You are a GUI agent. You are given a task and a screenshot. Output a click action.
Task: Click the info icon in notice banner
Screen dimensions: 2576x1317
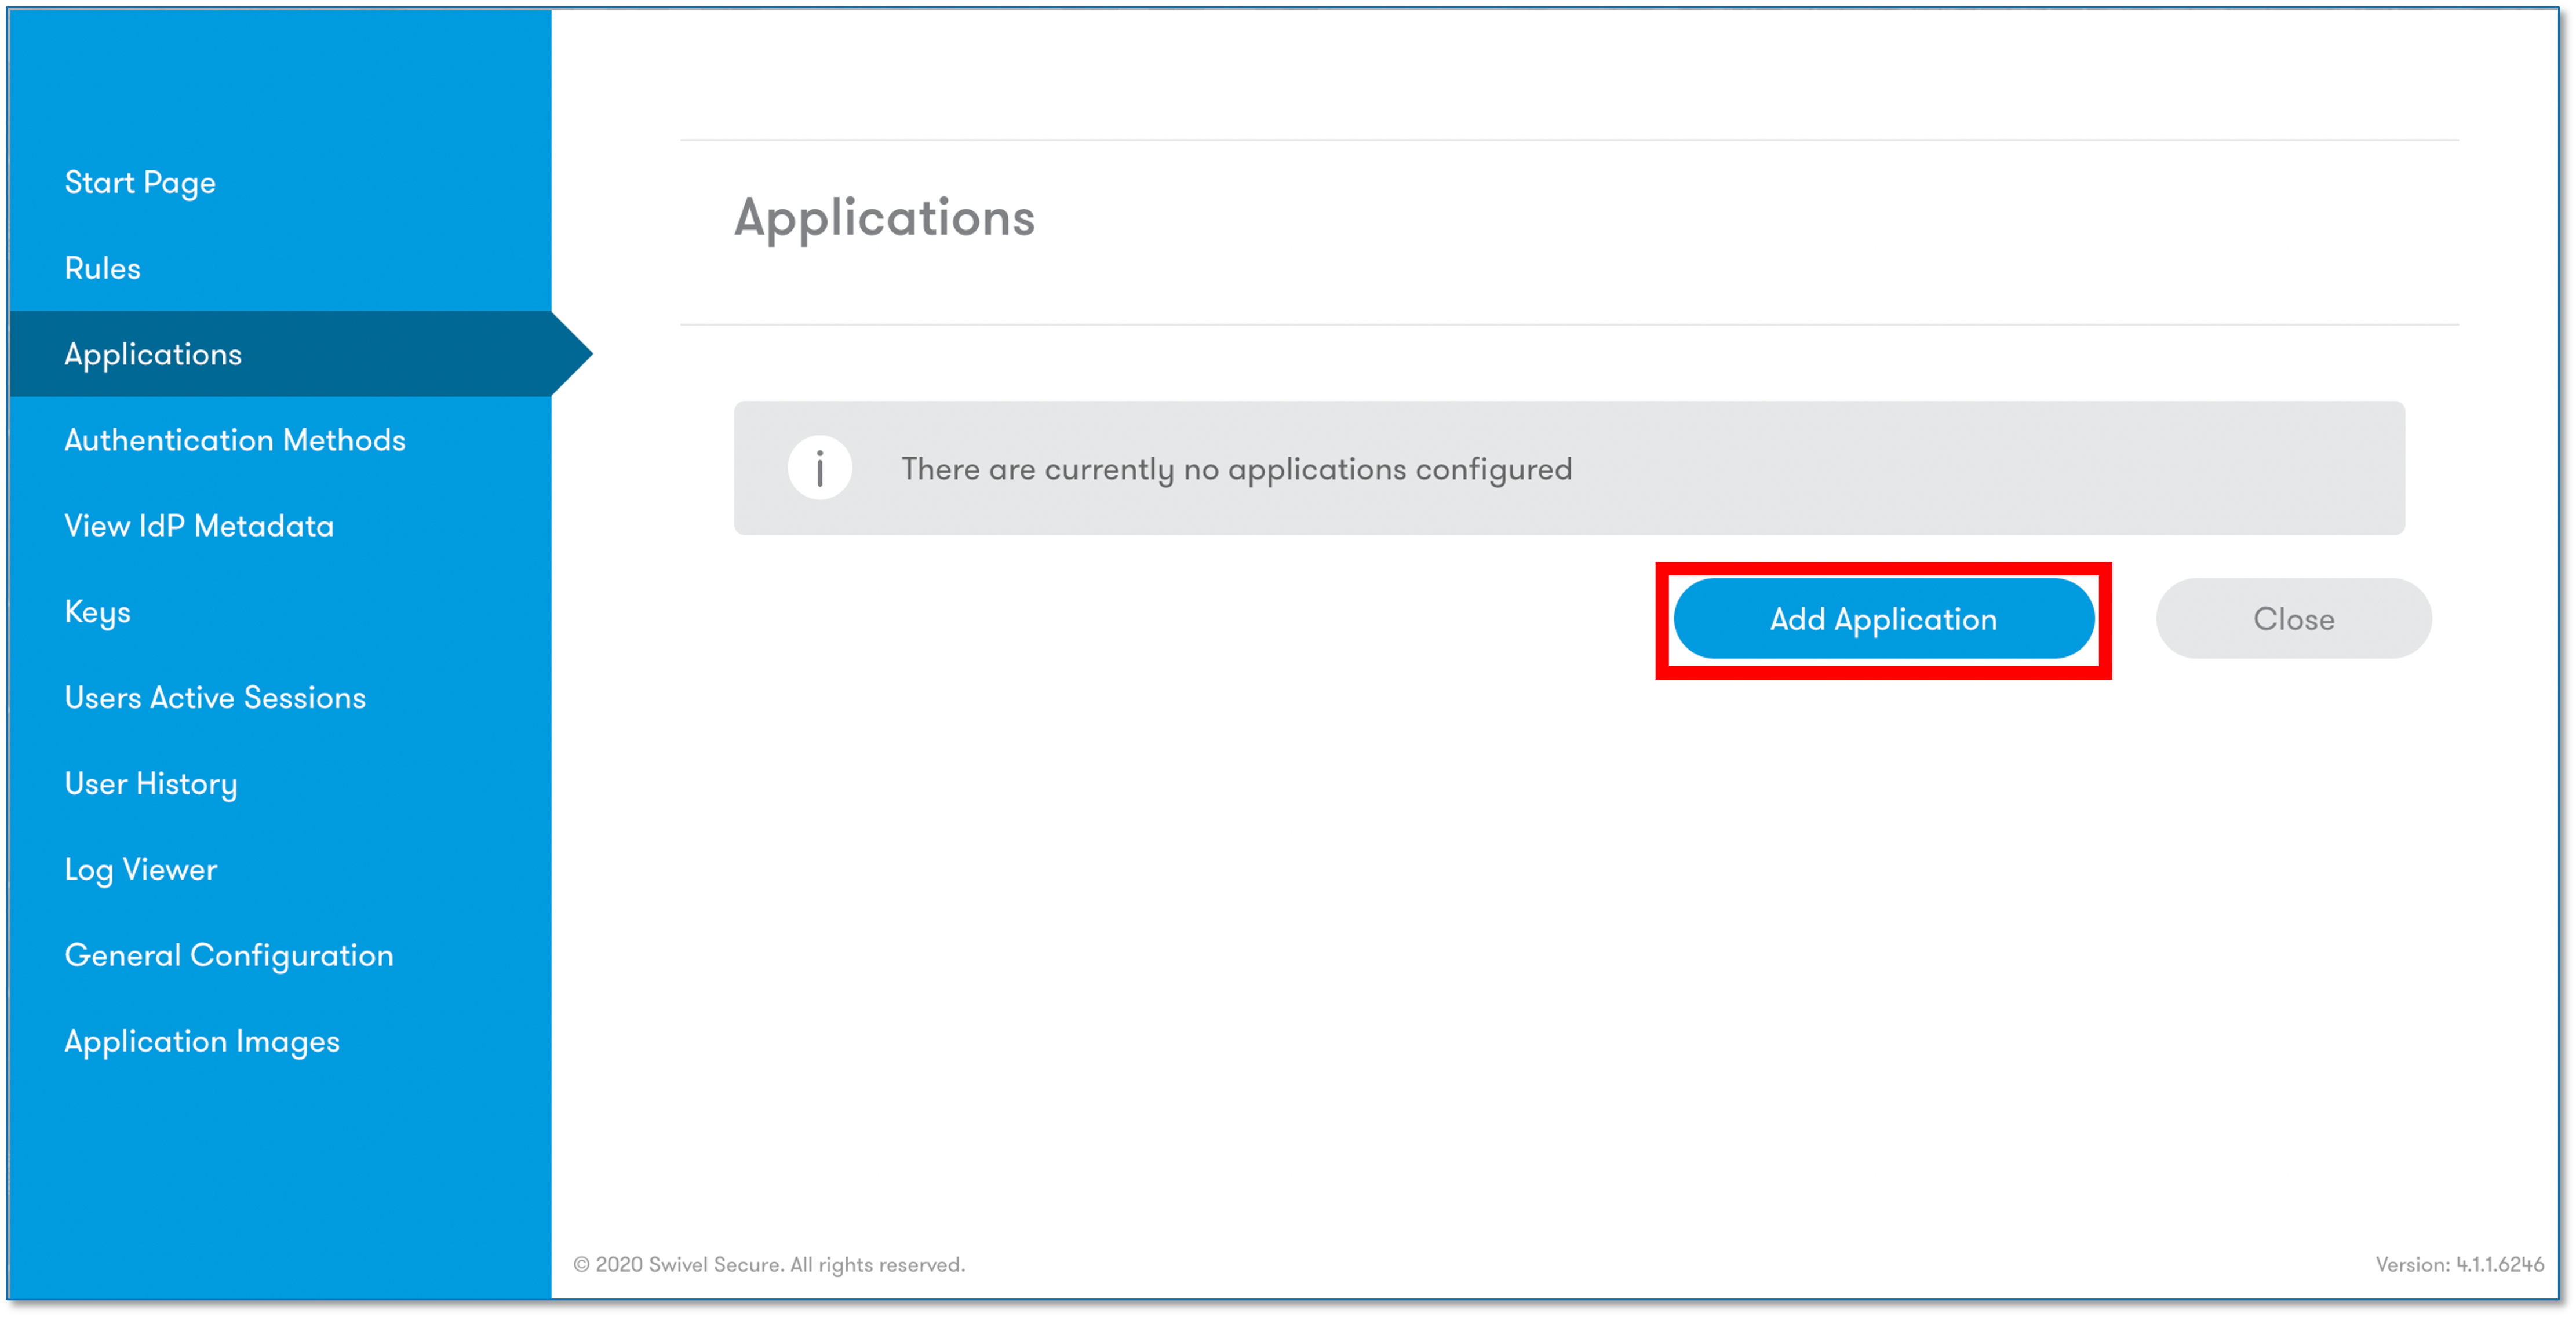[820, 468]
